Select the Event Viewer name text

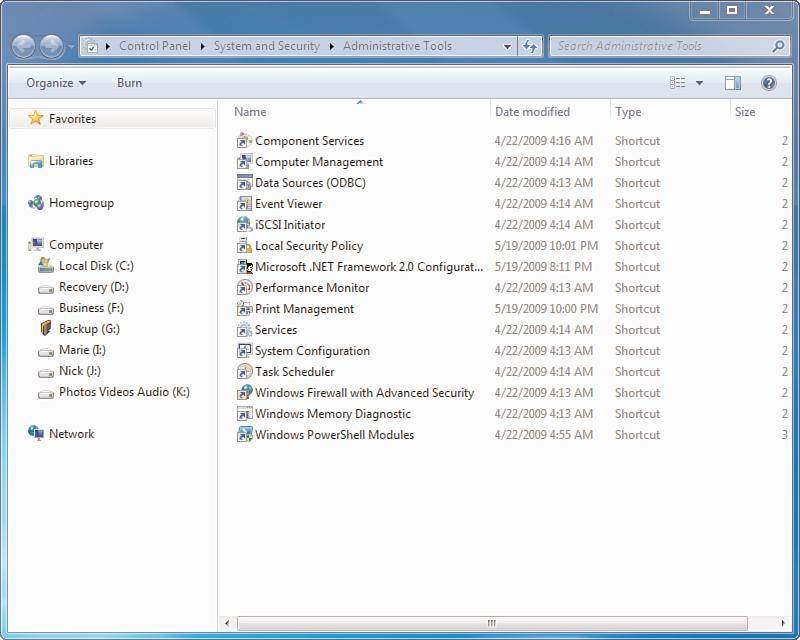[289, 203]
